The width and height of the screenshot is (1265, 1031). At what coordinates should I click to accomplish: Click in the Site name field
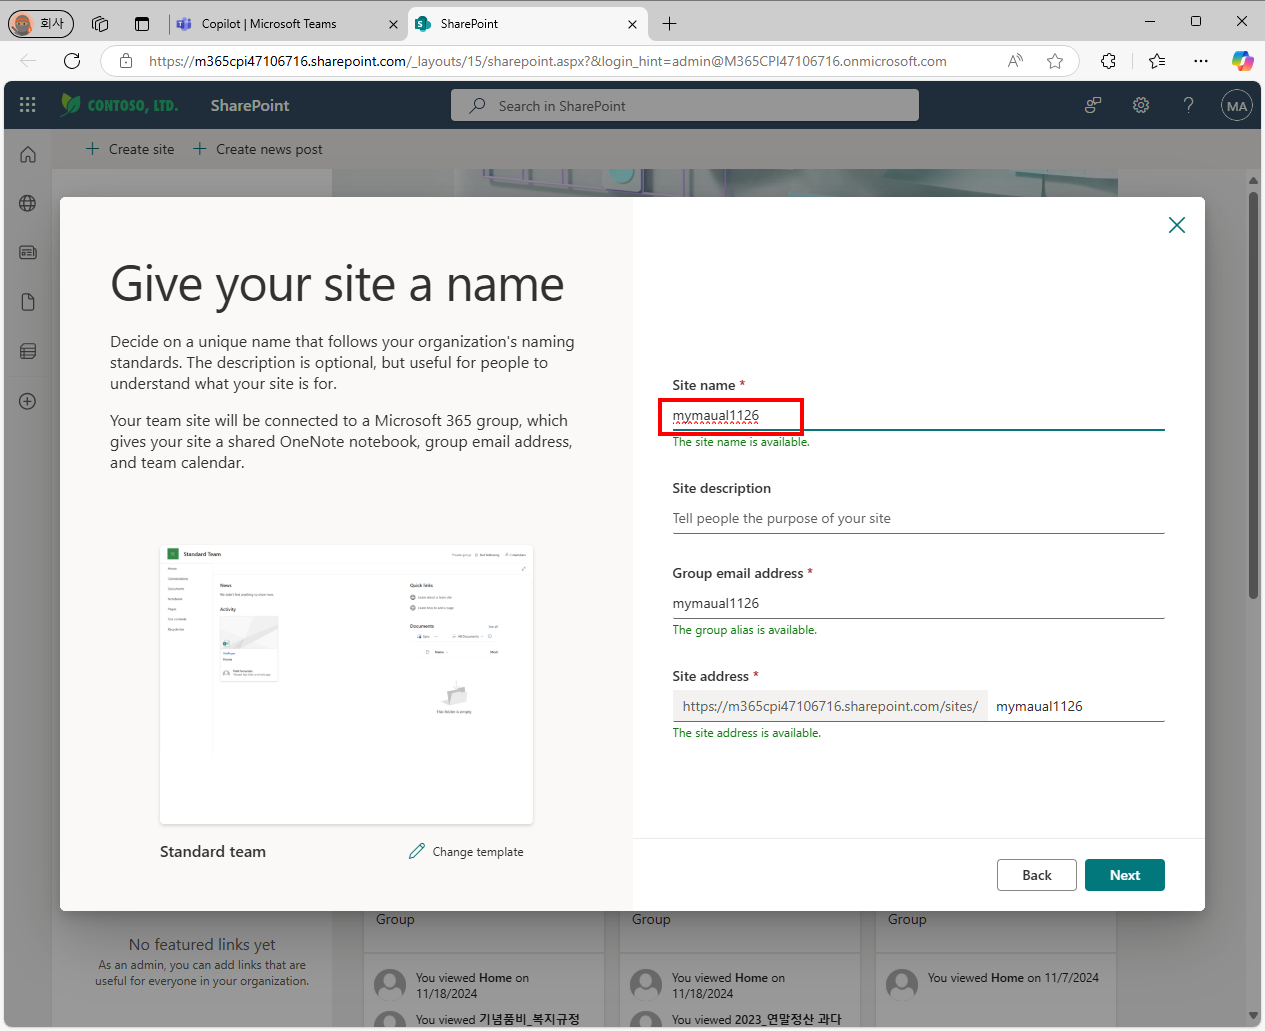[918, 415]
